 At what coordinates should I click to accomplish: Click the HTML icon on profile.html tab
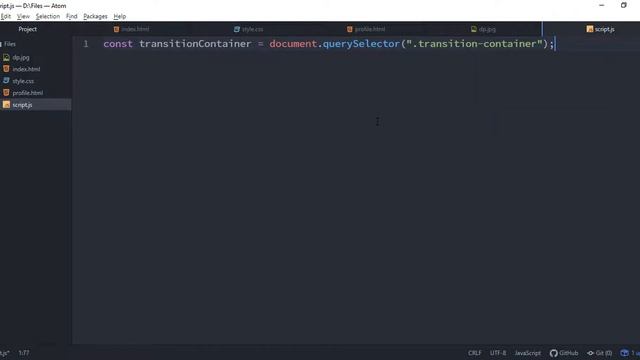click(349, 29)
